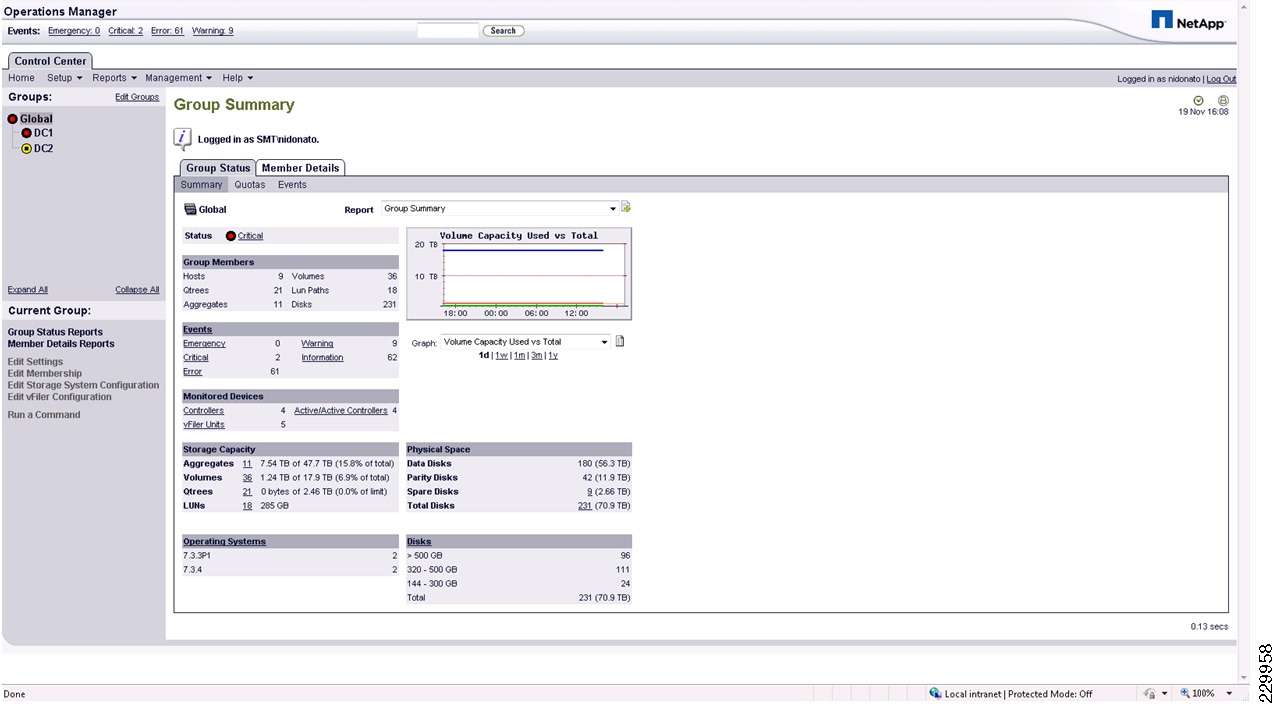The width and height of the screenshot is (1274, 704).
Task: Click the add report icon beside Report dropdown
Action: tap(626, 208)
